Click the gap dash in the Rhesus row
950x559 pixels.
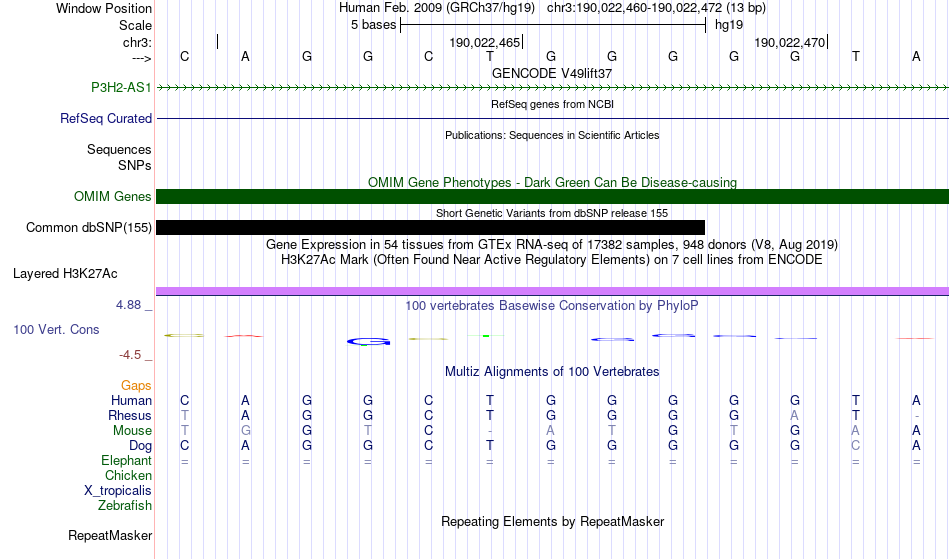pyautogui.click(x=917, y=416)
